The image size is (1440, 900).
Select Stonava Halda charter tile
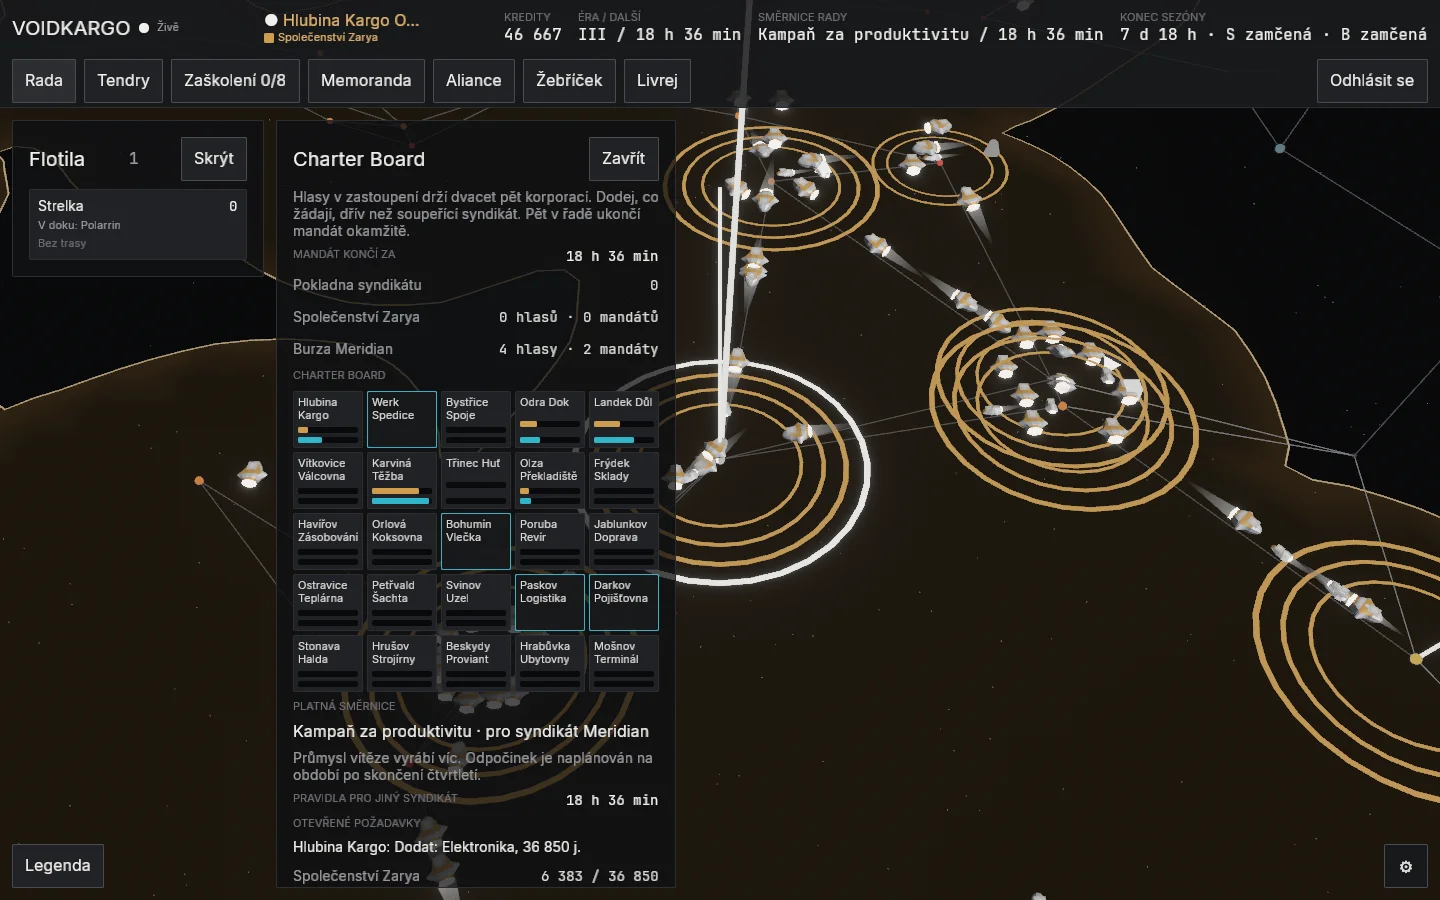point(328,663)
